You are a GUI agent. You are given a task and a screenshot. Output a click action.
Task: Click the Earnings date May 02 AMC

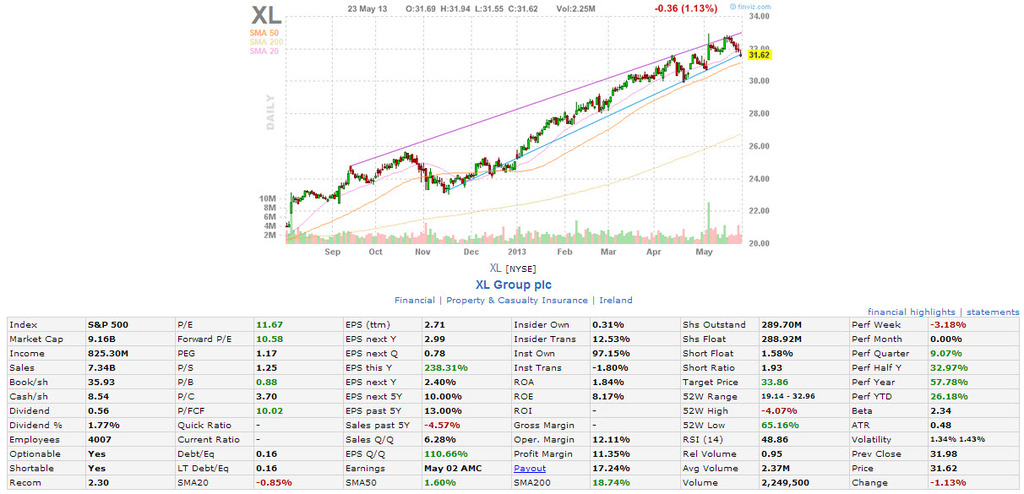(x=451, y=469)
